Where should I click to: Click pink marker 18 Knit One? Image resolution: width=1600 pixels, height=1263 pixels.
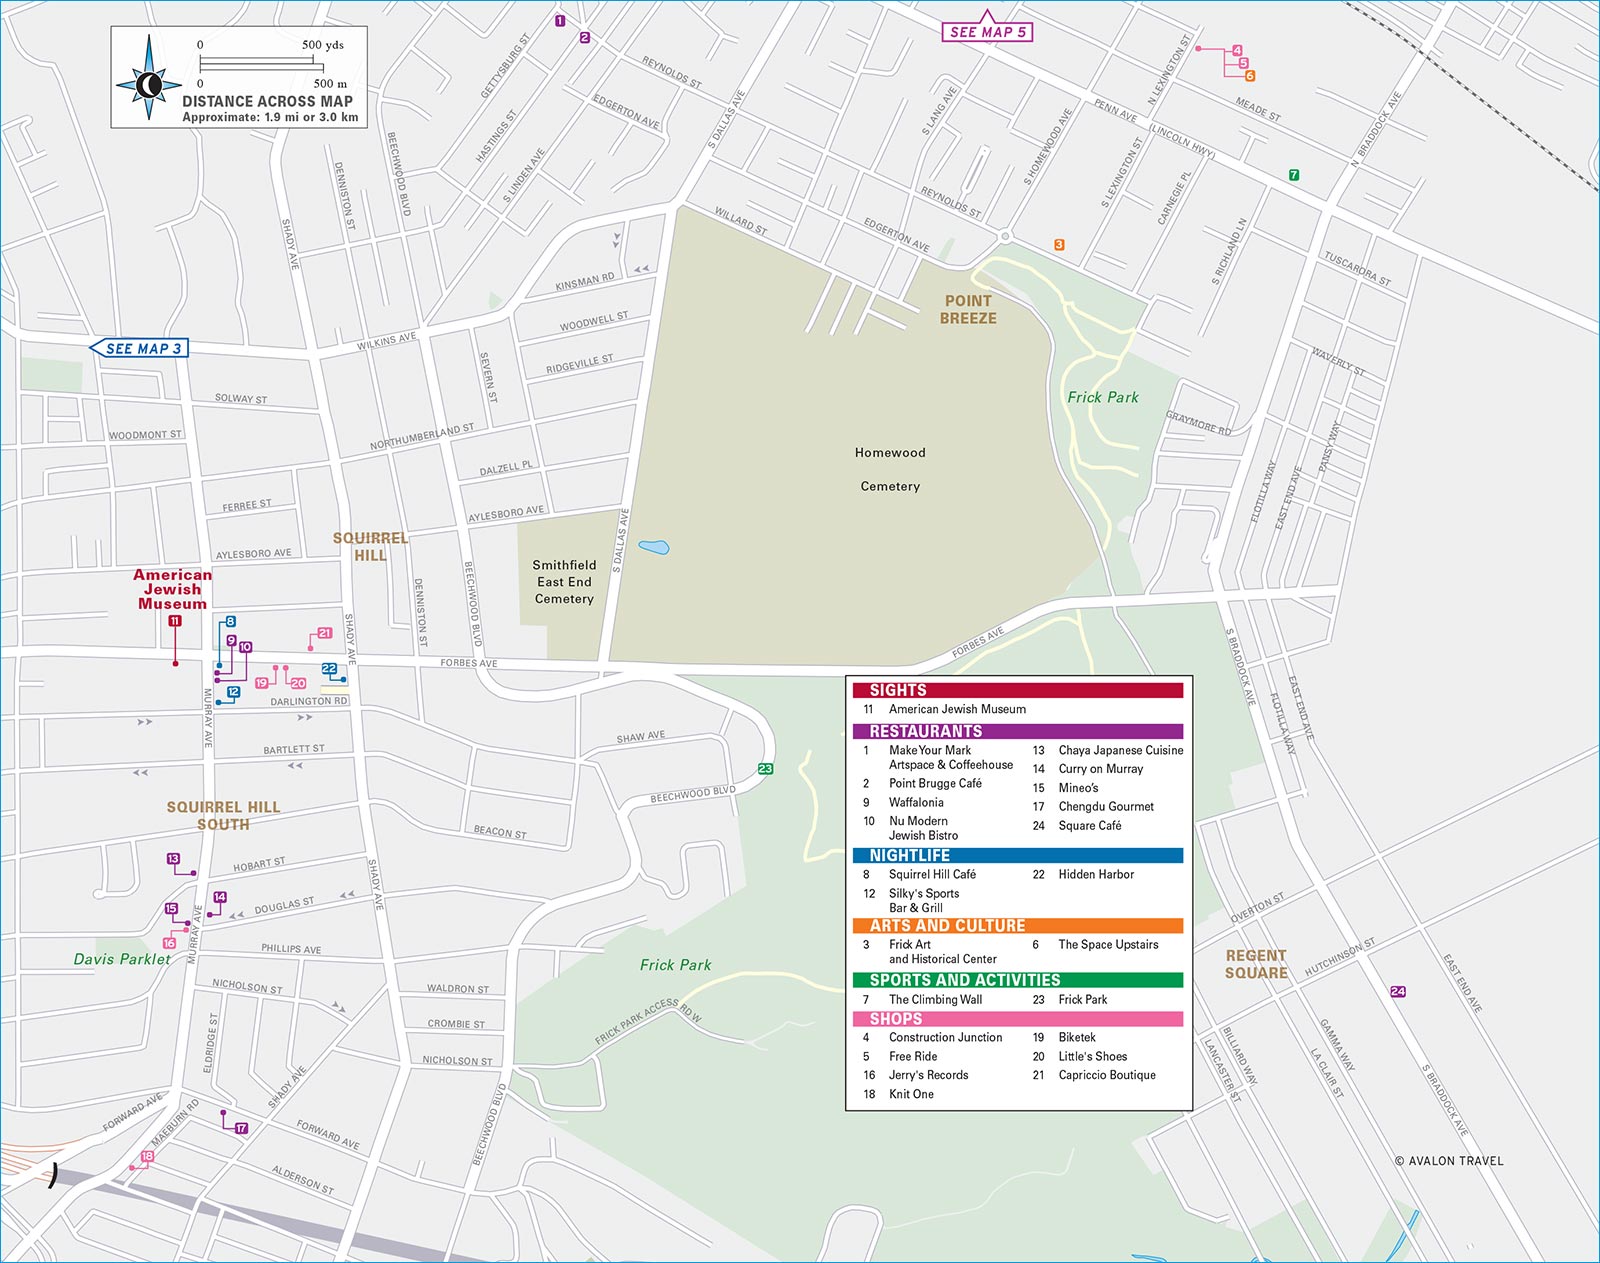click(147, 1156)
